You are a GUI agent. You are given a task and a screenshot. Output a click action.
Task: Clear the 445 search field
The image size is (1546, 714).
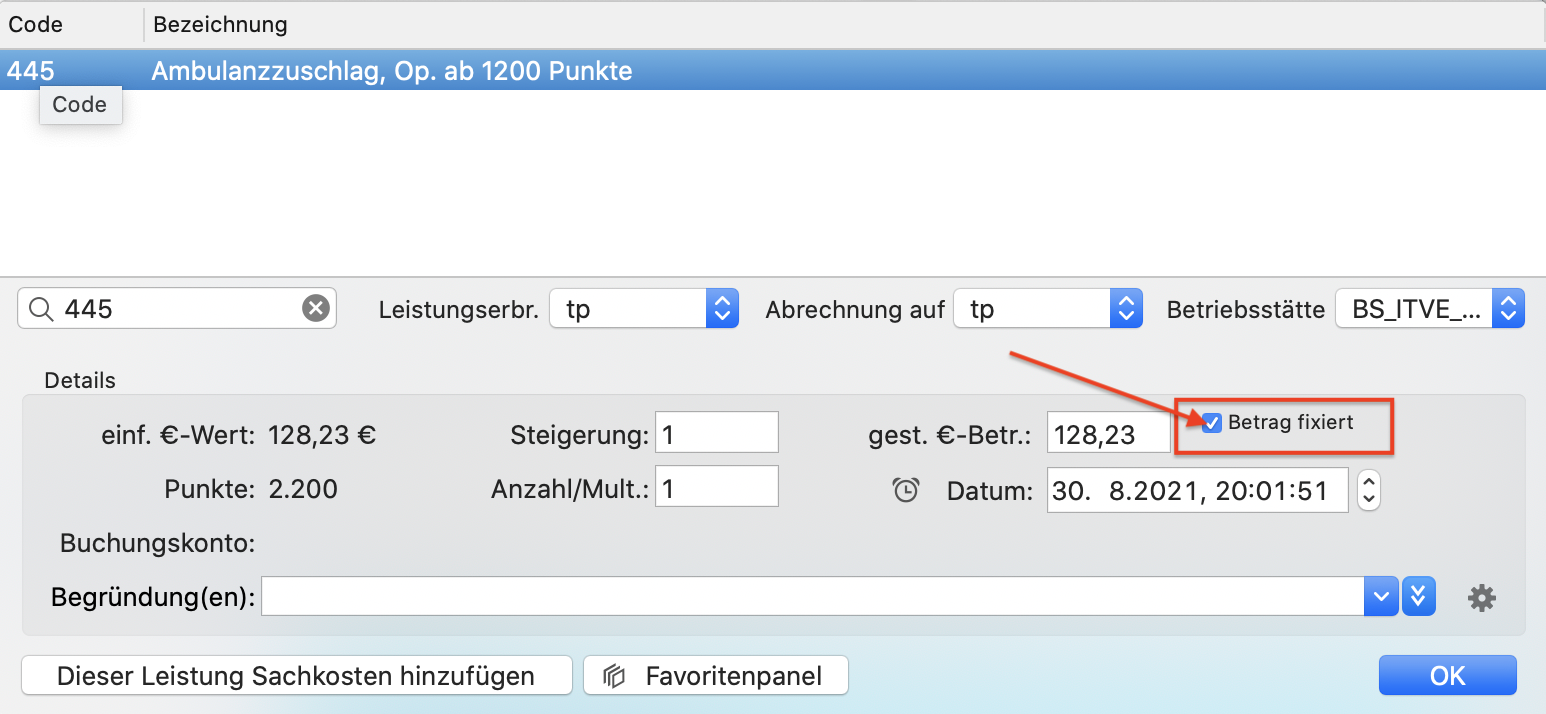tap(316, 309)
